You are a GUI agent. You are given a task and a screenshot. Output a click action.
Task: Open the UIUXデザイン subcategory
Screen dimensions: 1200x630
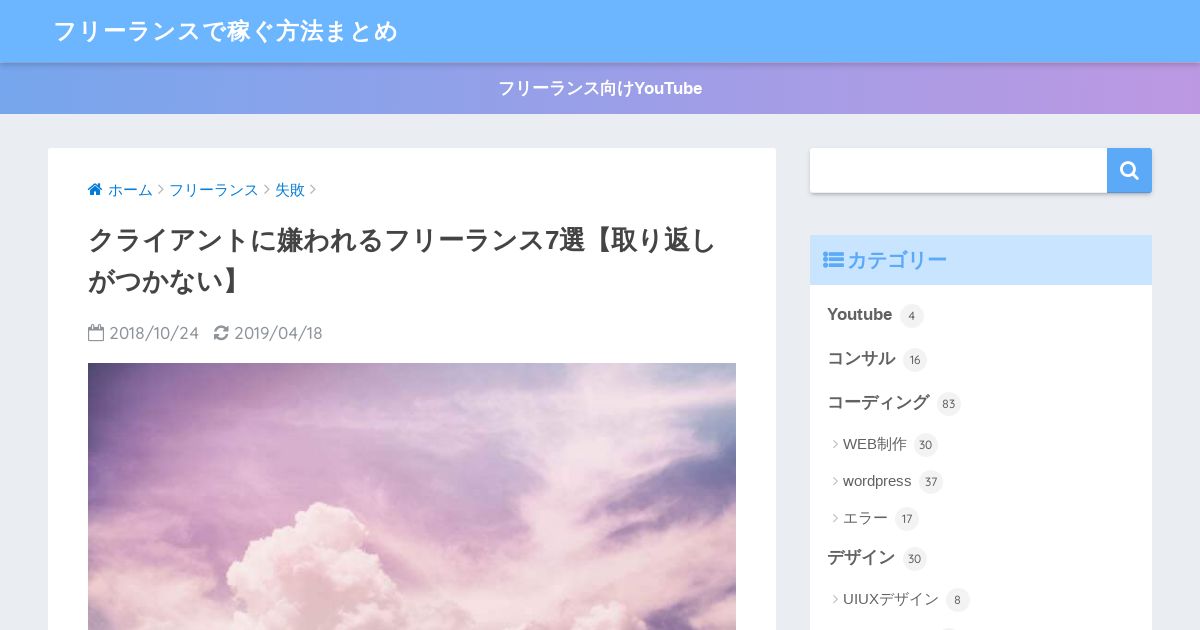click(891, 599)
